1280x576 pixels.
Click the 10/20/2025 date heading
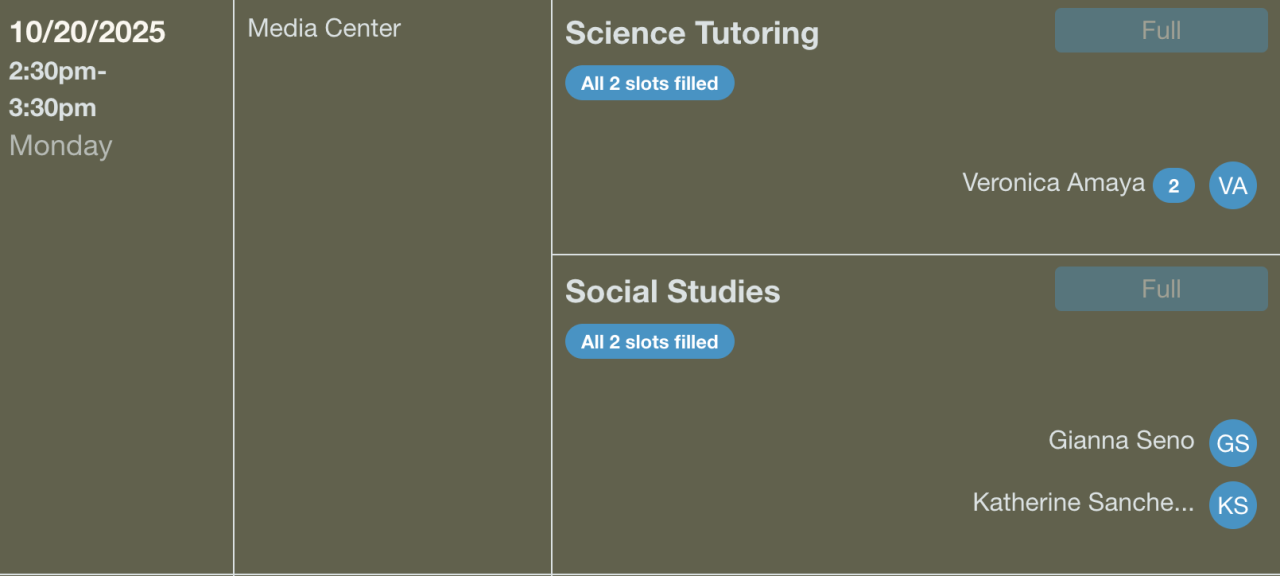pyautogui.click(x=87, y=32)
